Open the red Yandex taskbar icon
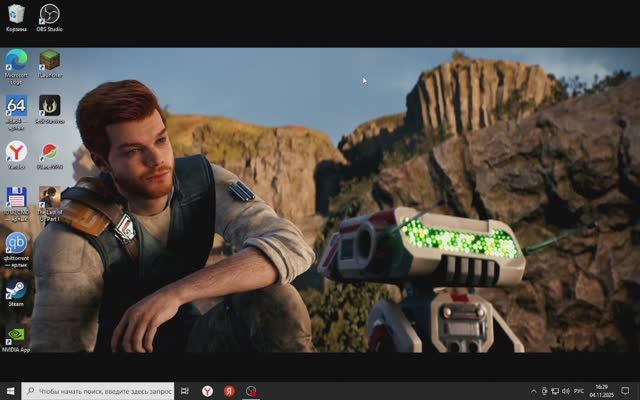 [x=229, y=391]
